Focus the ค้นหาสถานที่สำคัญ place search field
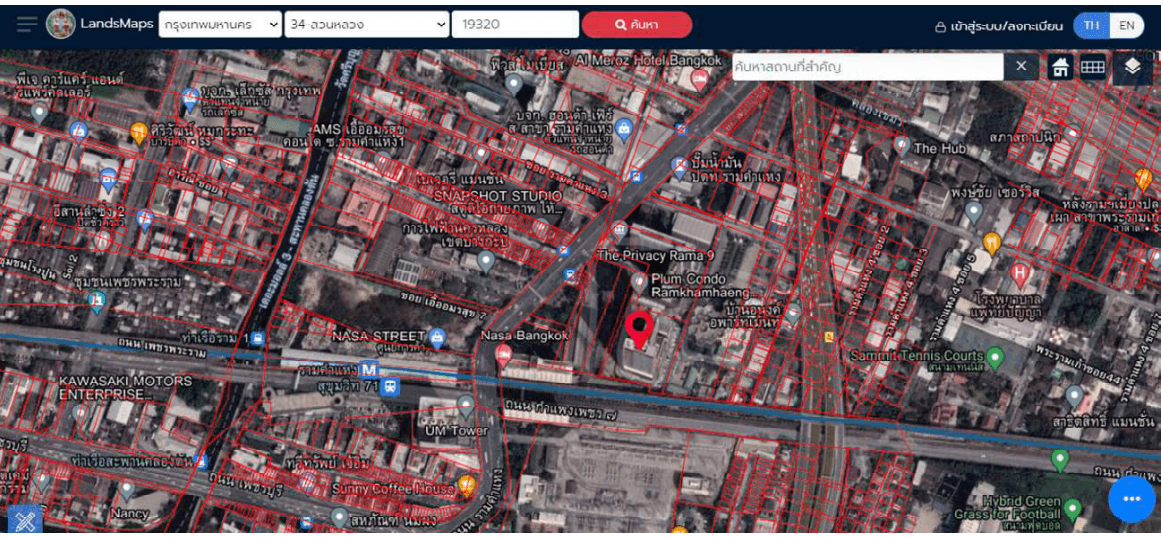Screen dimensions: 1161x537 click(x=867, y=67)
